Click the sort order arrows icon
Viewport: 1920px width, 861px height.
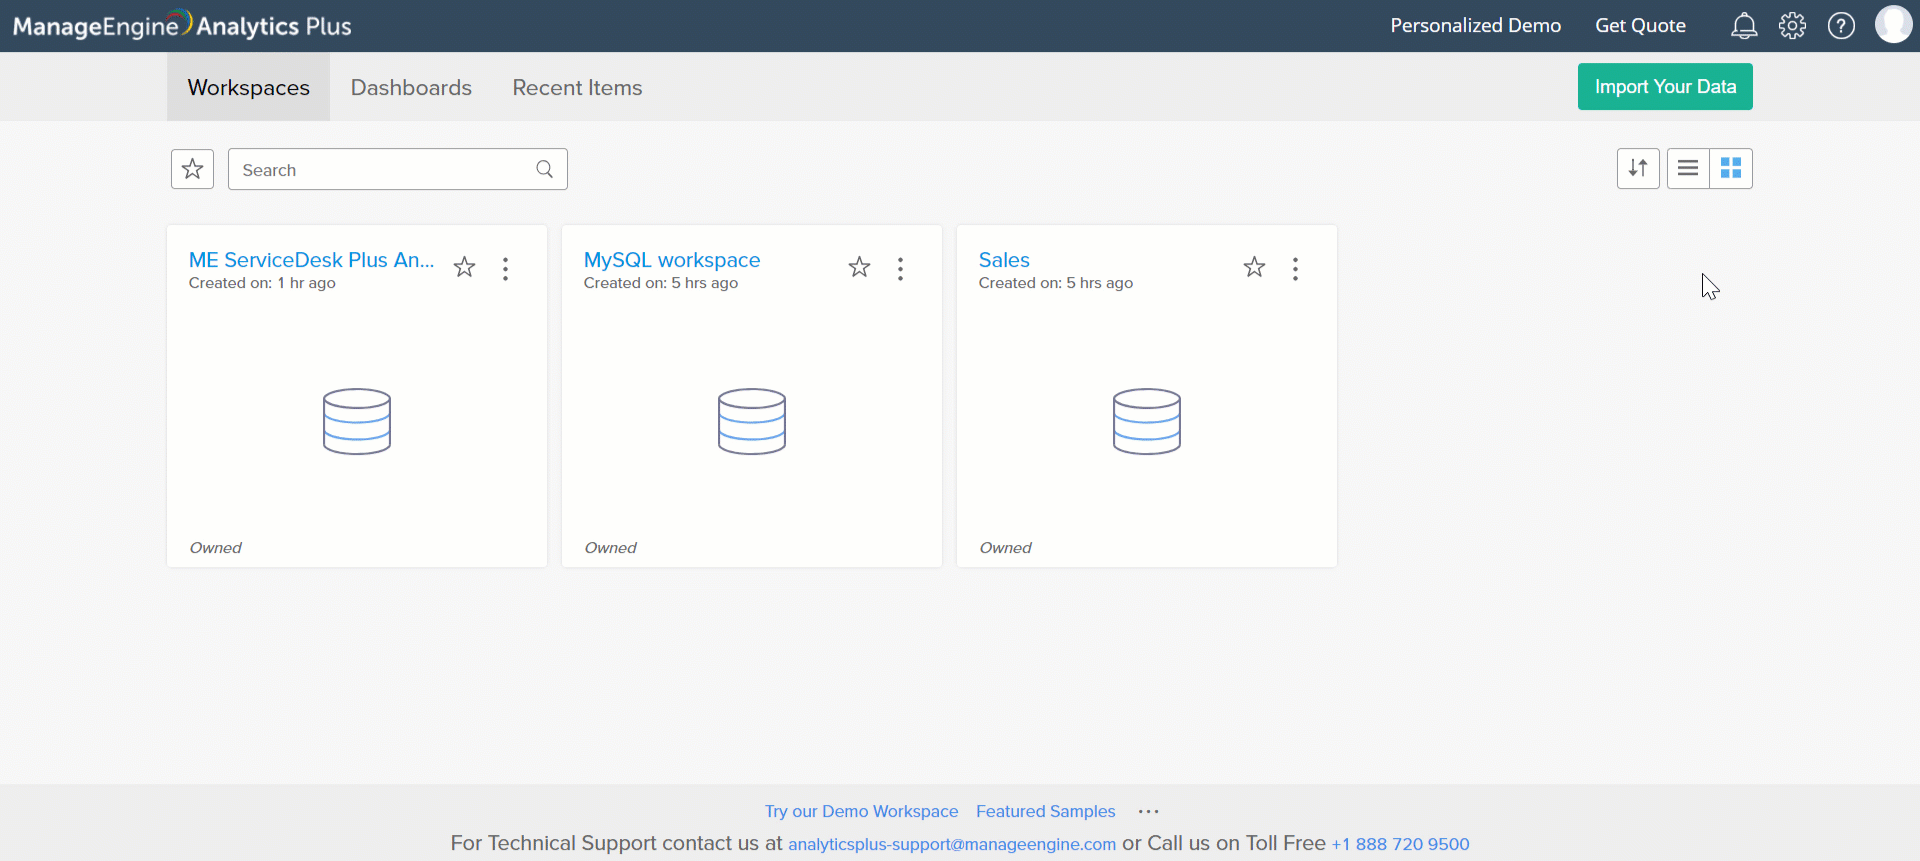1638,168
